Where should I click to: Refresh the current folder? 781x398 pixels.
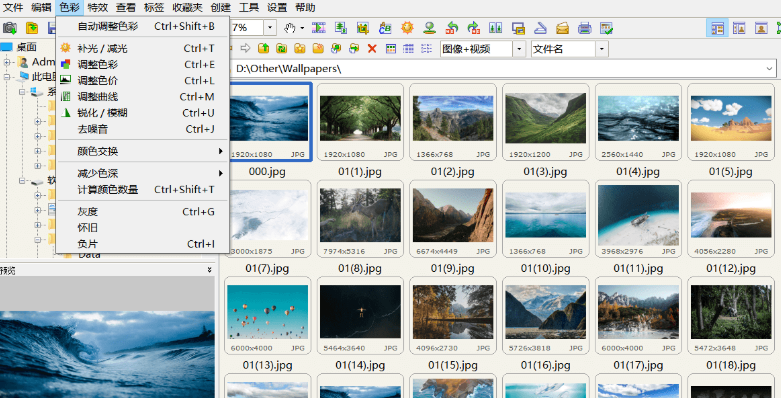tap(281, 48)
